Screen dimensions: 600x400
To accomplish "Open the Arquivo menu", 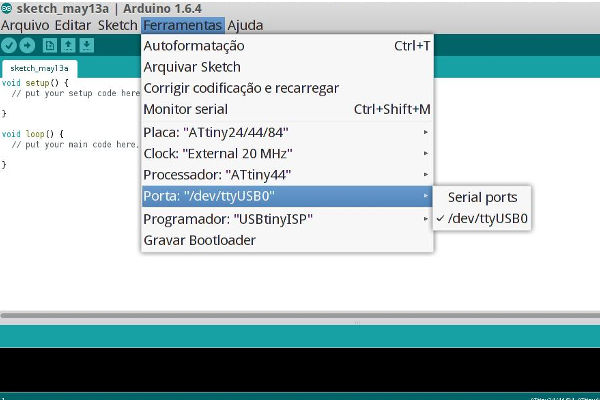I will (25, 25).
